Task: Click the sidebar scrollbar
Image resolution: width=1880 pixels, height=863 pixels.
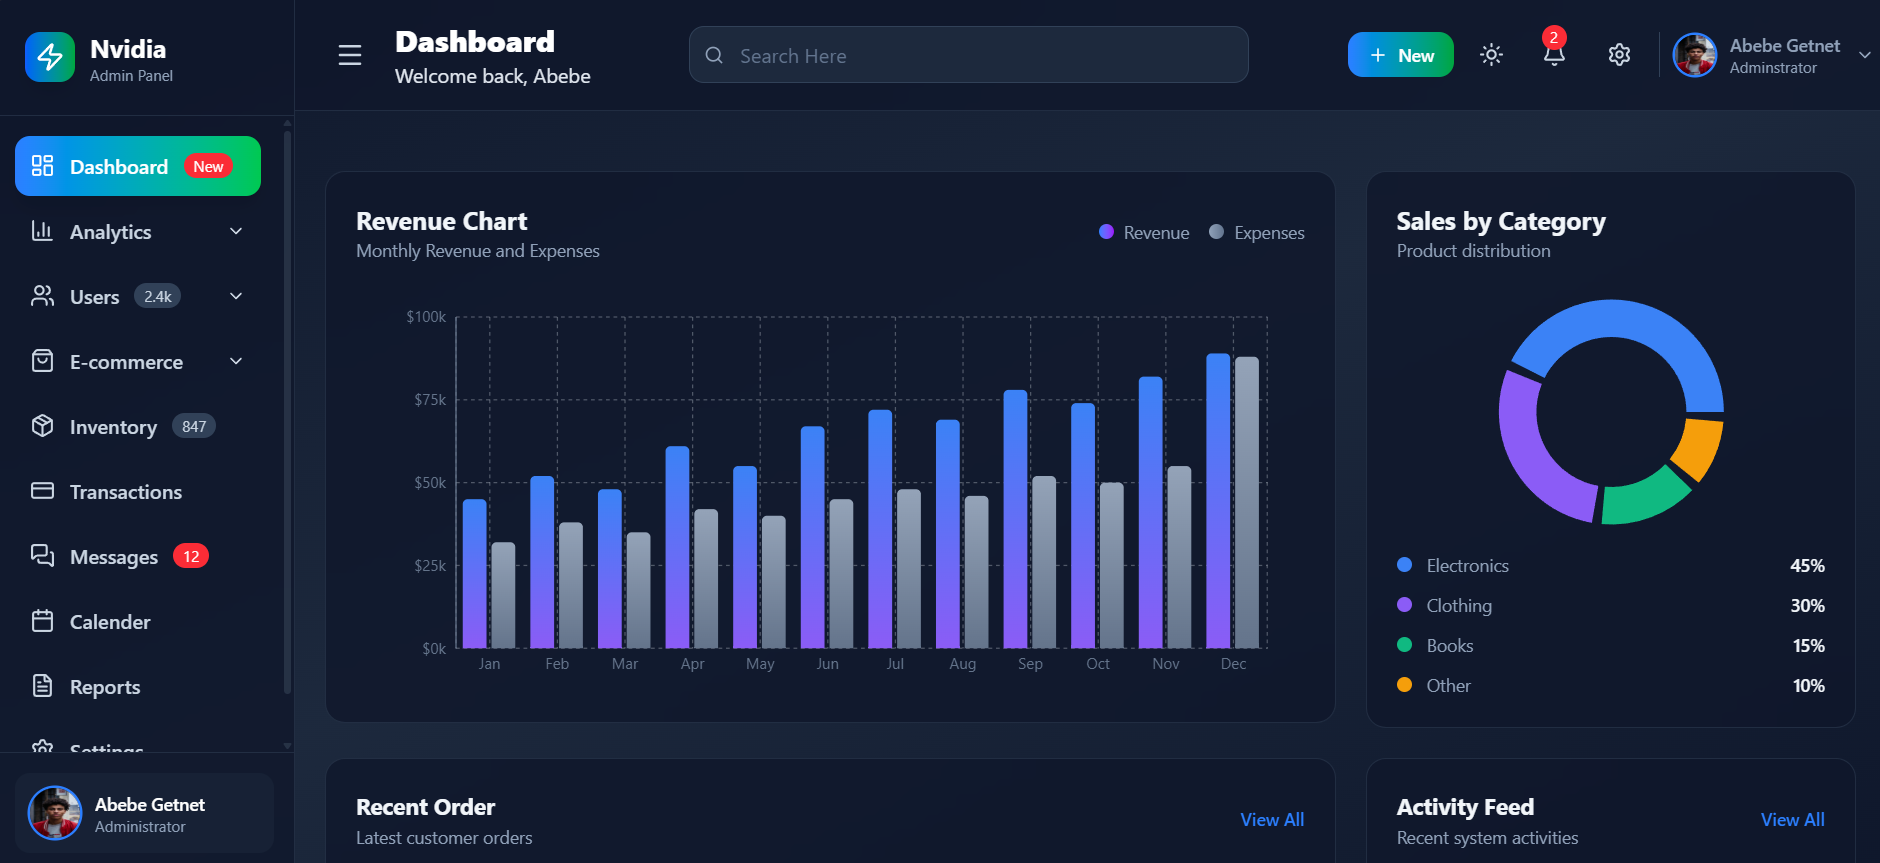Action: coord(288,410)
